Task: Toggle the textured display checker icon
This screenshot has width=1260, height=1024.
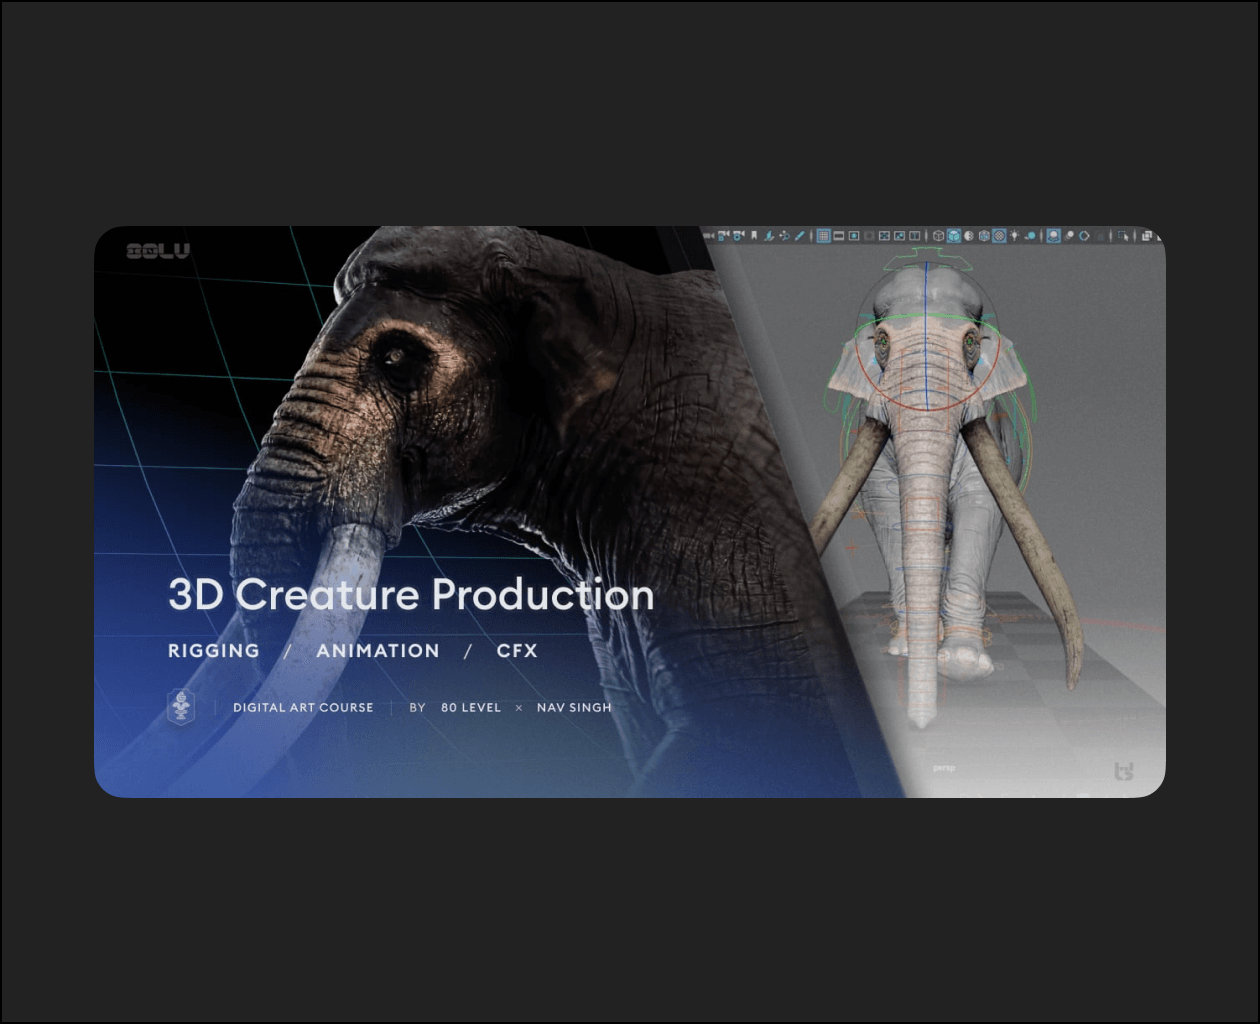Action: (998, 236)
